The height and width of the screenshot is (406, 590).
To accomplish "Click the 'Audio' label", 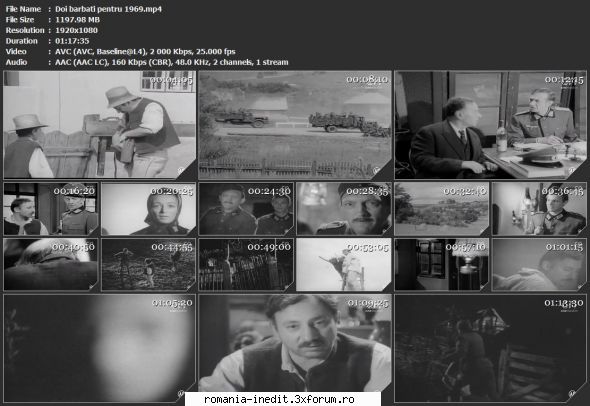I will coord(16,62).
